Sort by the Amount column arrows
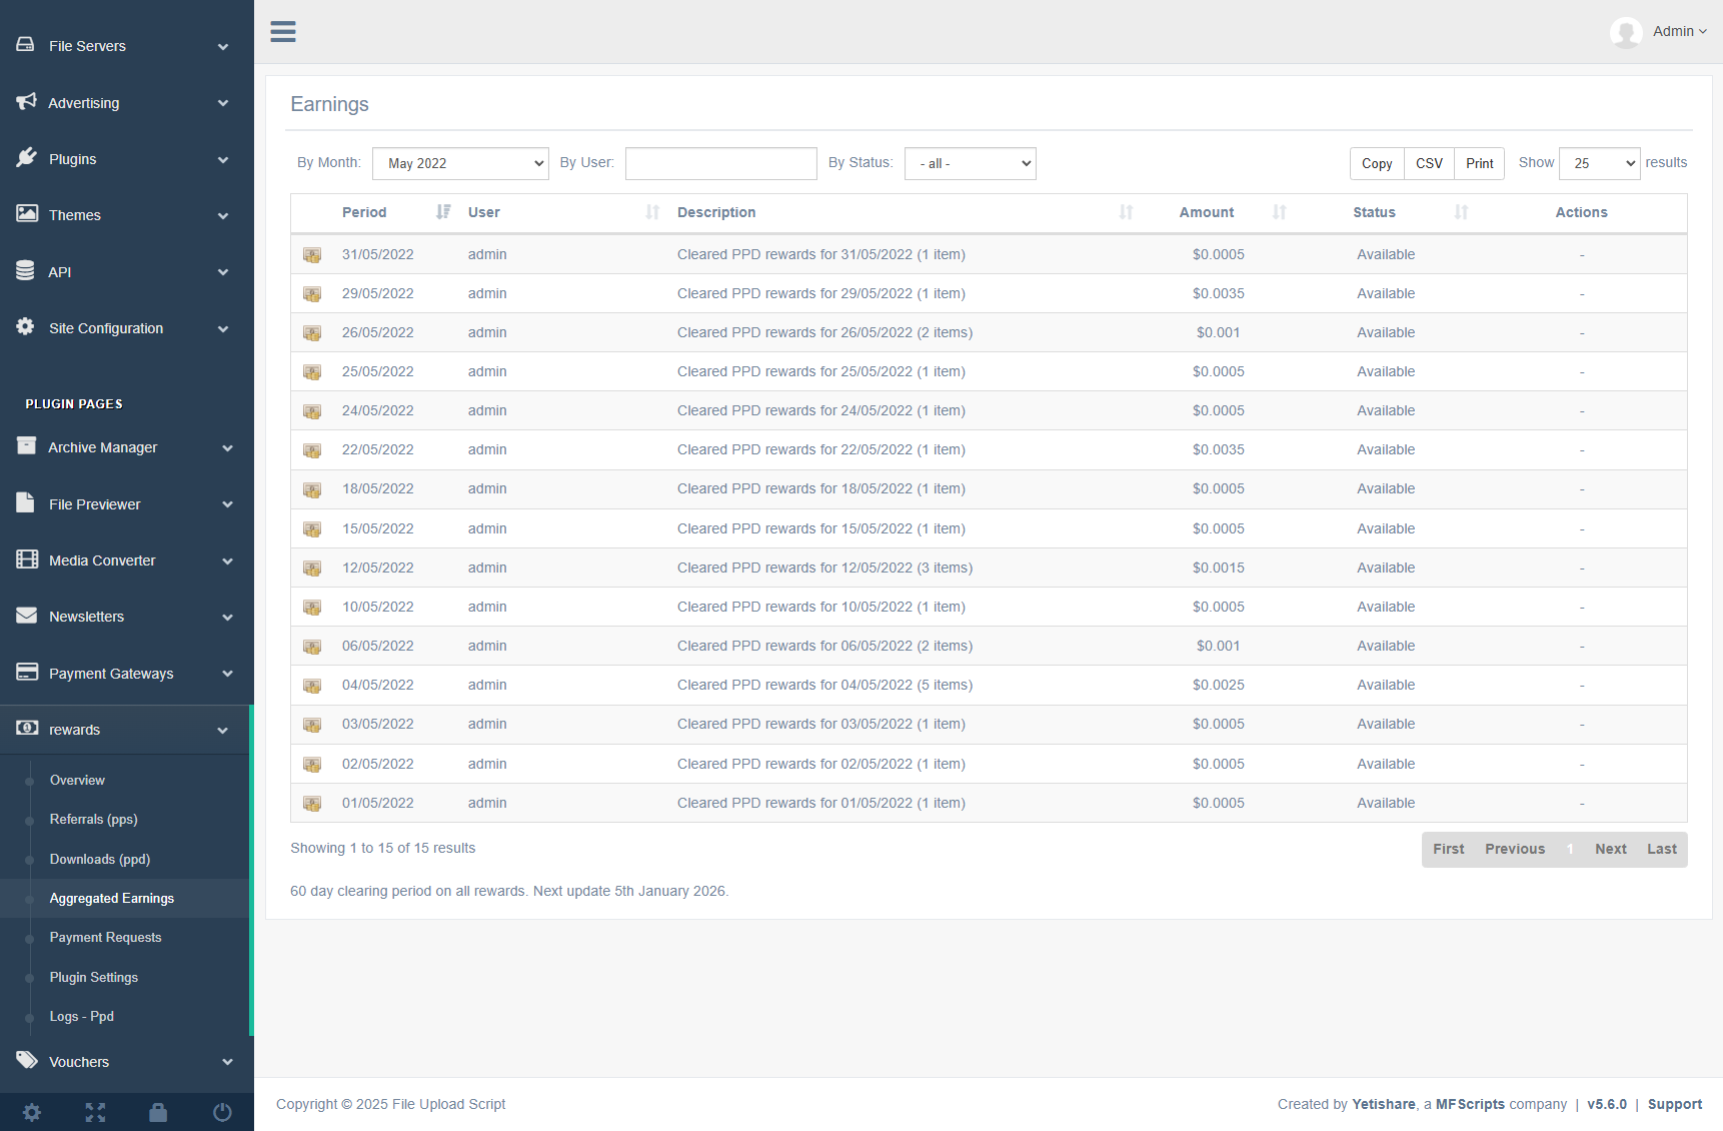 click(1279, 212)
